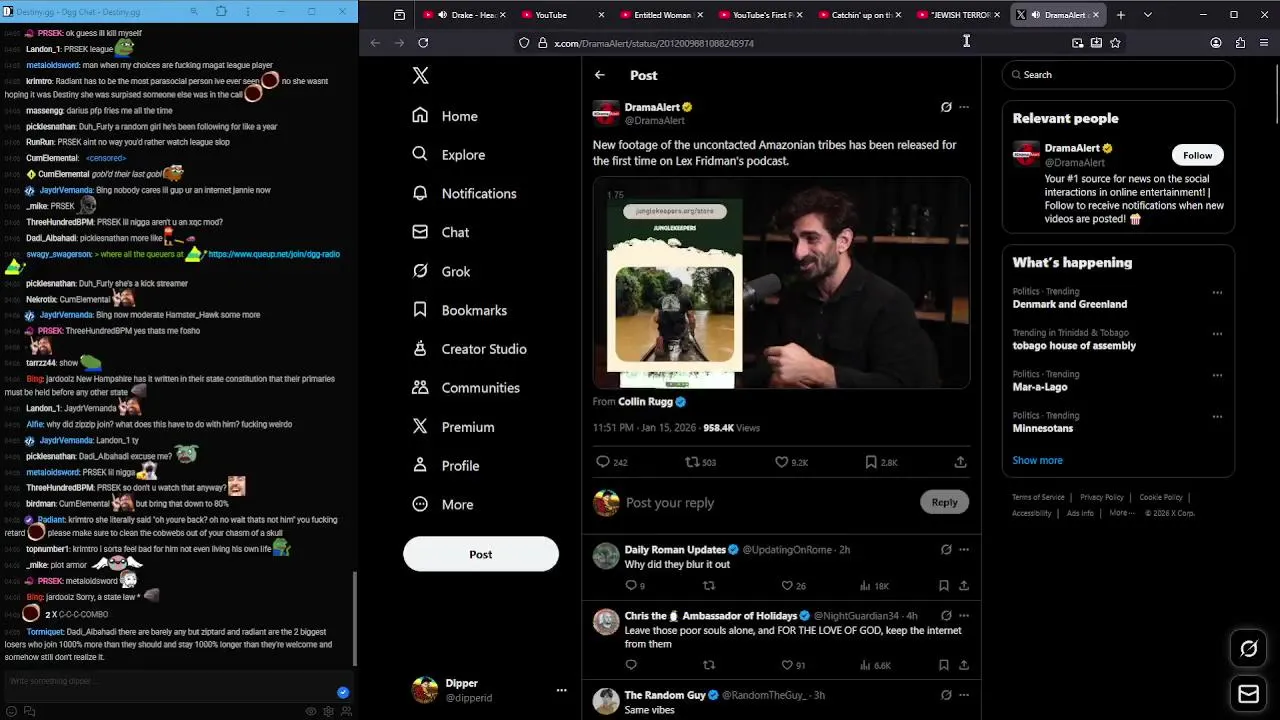Screen dimensions: 1280x720
Task: Switch to Drake browser tab
Action: [463, 15]
